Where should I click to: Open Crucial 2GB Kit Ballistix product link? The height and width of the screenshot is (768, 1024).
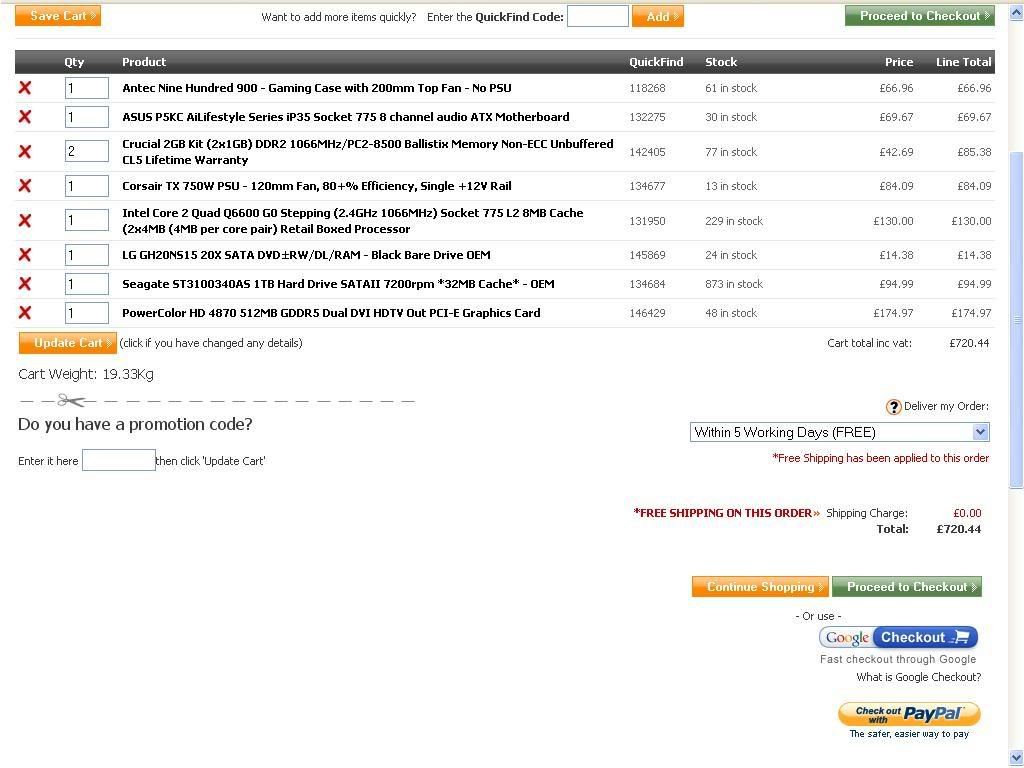click(368, 152)
